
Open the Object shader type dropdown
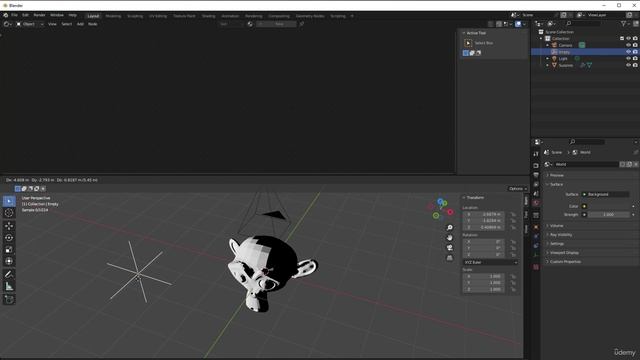30,24
